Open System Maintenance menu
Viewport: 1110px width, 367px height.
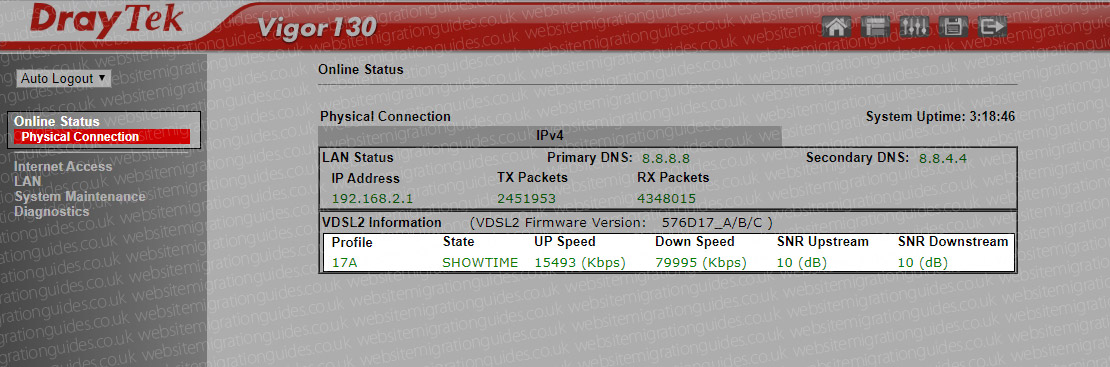click(79, 196)
